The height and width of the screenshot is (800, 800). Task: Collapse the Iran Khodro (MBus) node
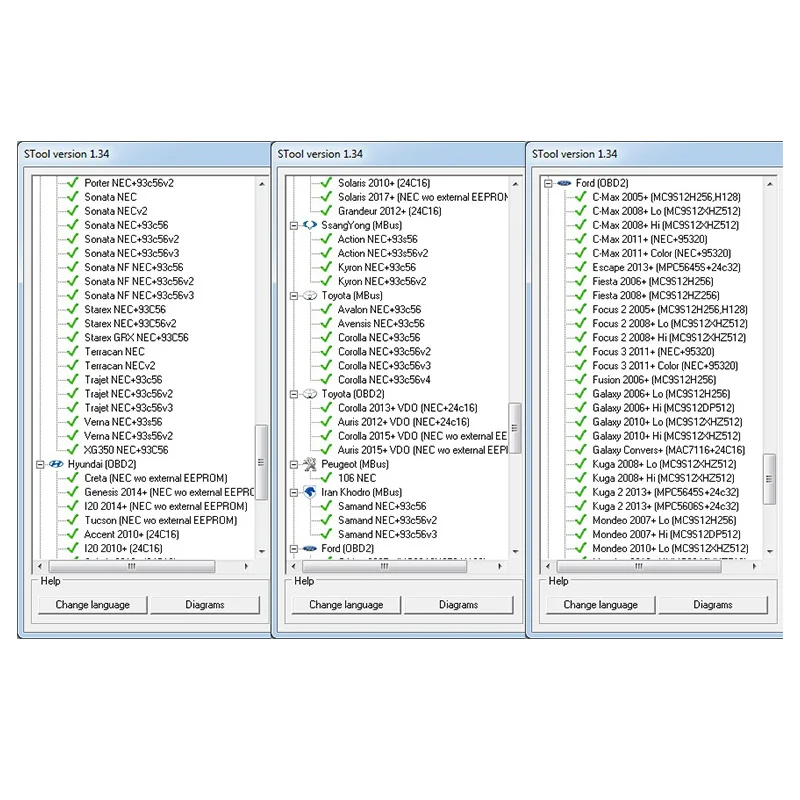click(294, 492)
